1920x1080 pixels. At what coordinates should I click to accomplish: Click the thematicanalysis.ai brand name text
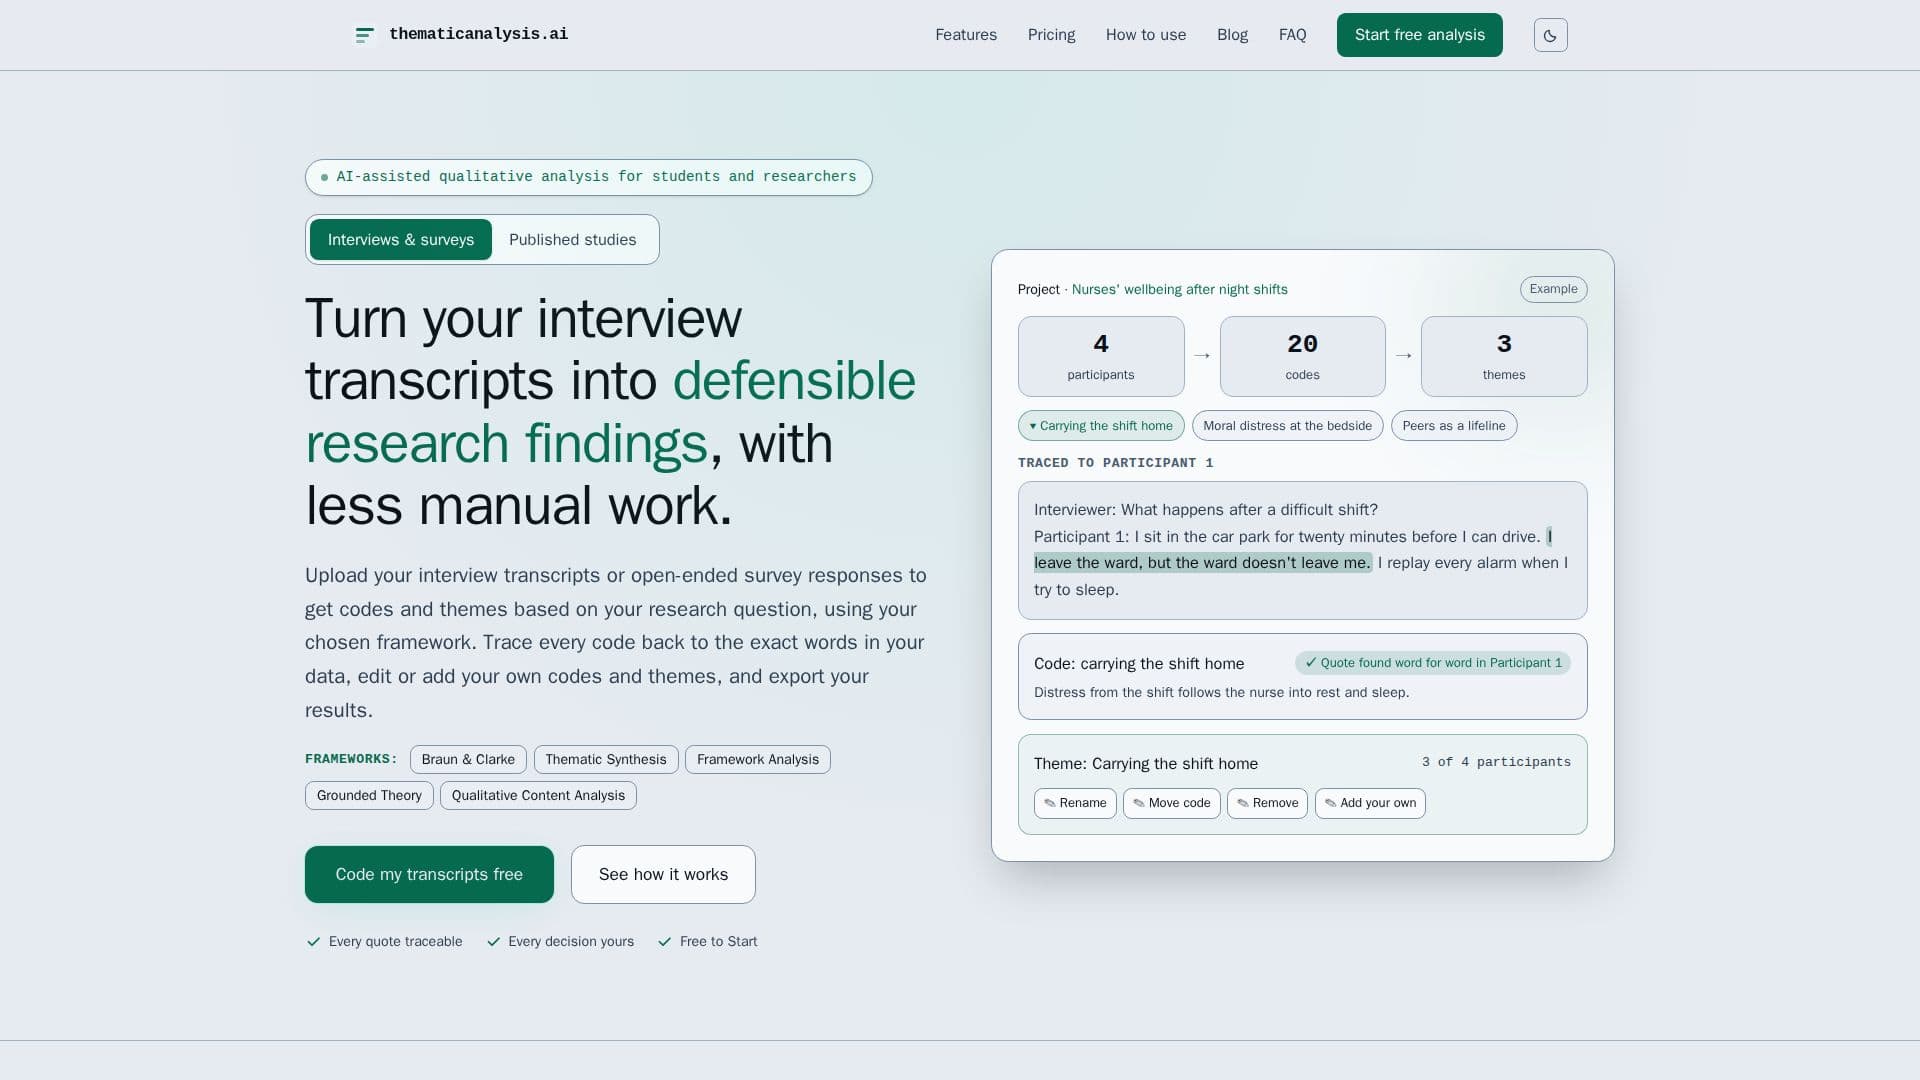click(478, 34)
